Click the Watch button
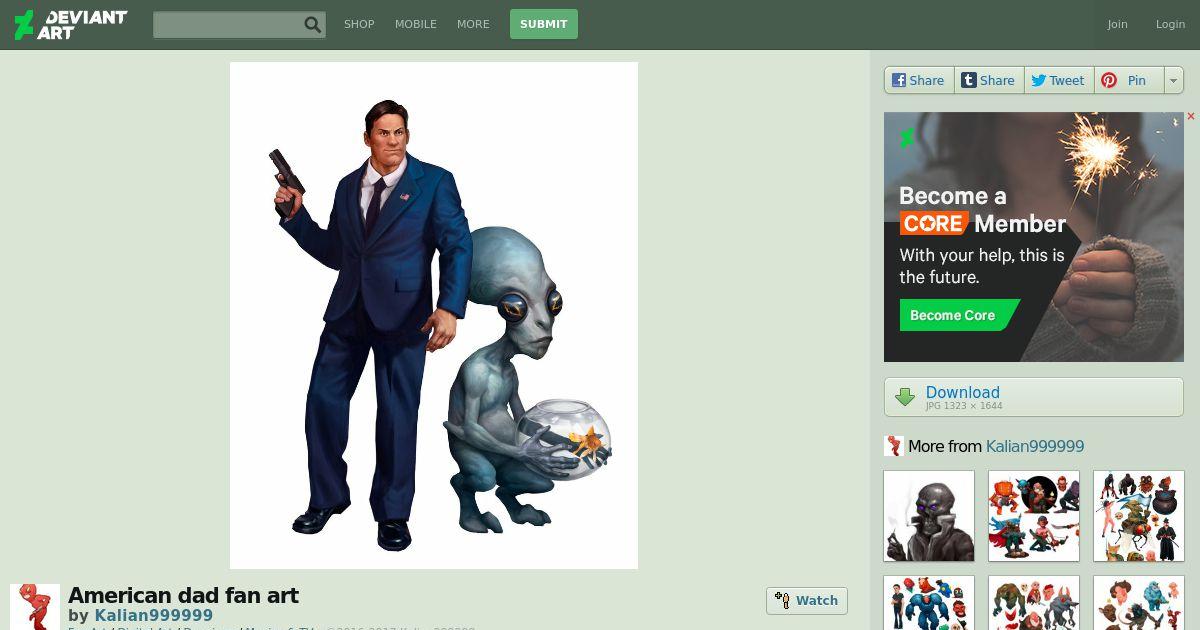 pyautogui.click(x=807, y=600)
